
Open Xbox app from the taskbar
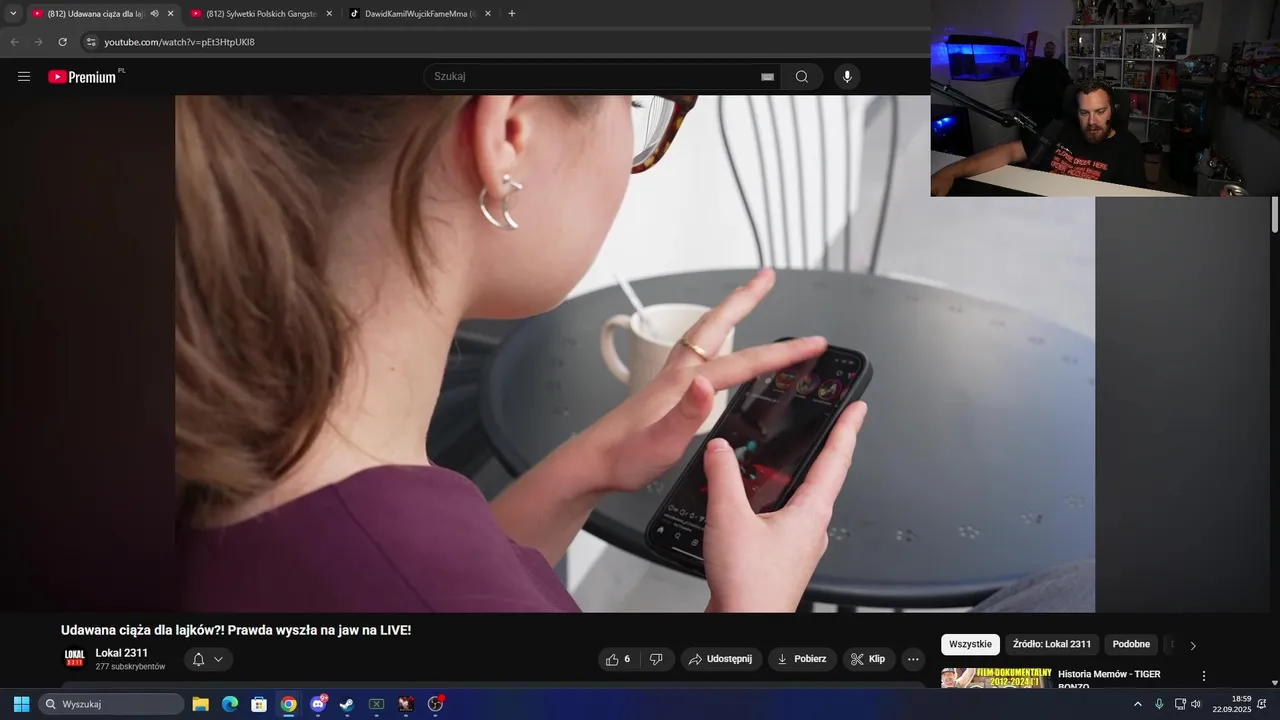point(376,704)
